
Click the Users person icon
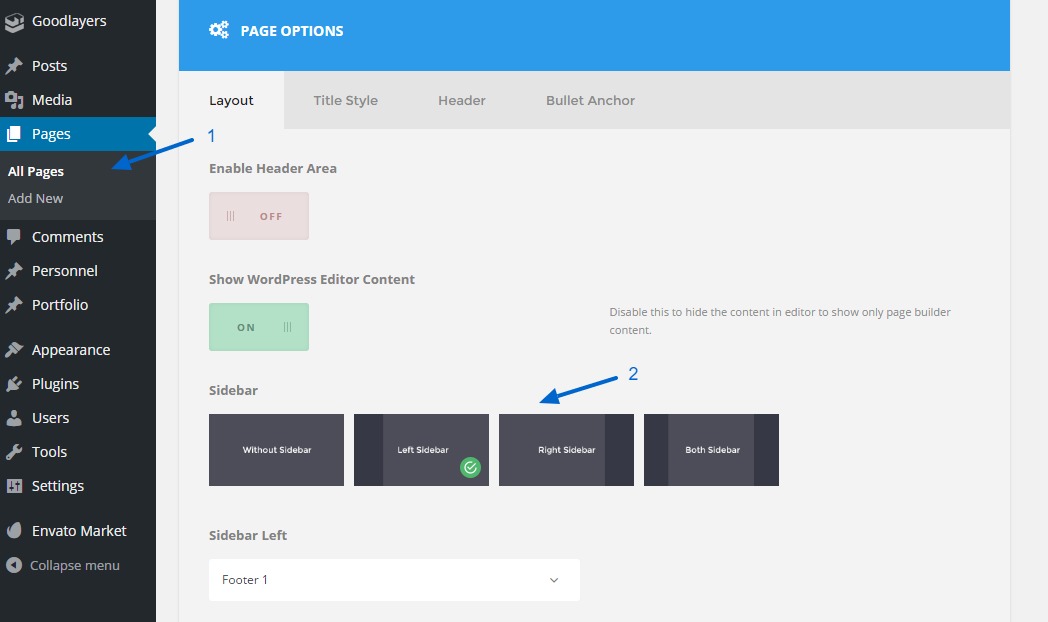[x=14, y=418]
